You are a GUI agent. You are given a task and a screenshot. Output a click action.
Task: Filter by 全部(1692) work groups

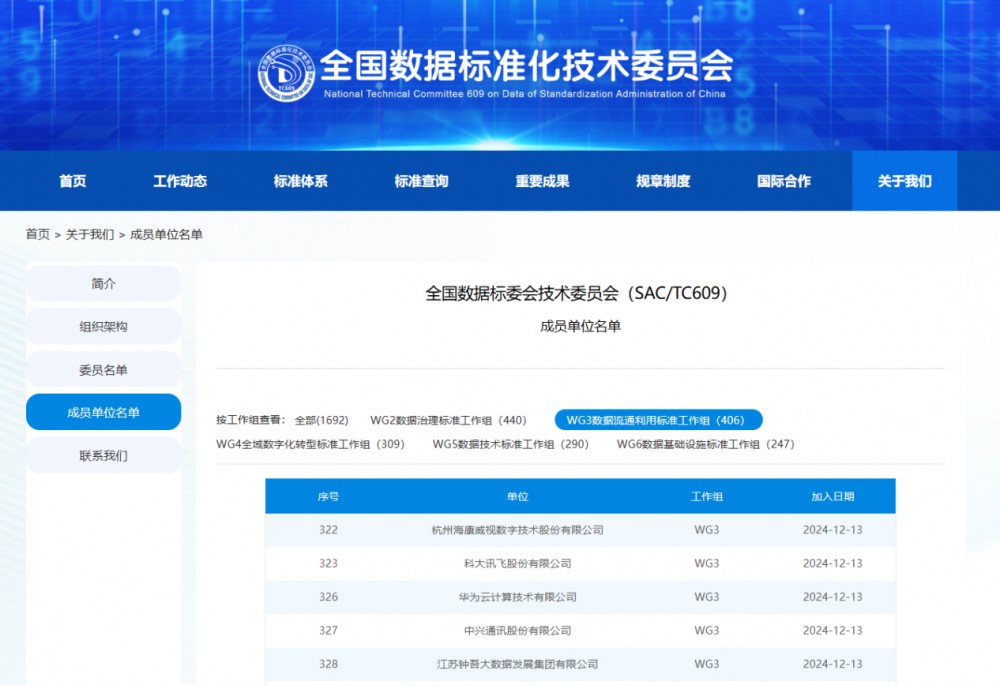click(x=321, y=420)
